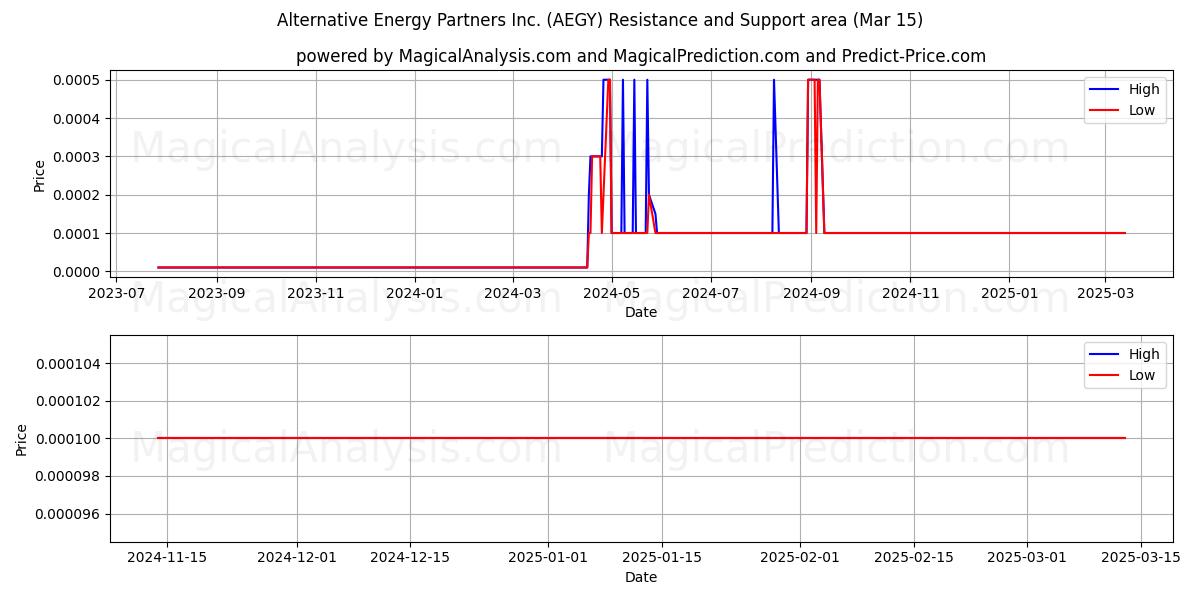
Task: Click the 2025-01-01 date tick label
Action: pyautogui.click(x=548, y=557)
